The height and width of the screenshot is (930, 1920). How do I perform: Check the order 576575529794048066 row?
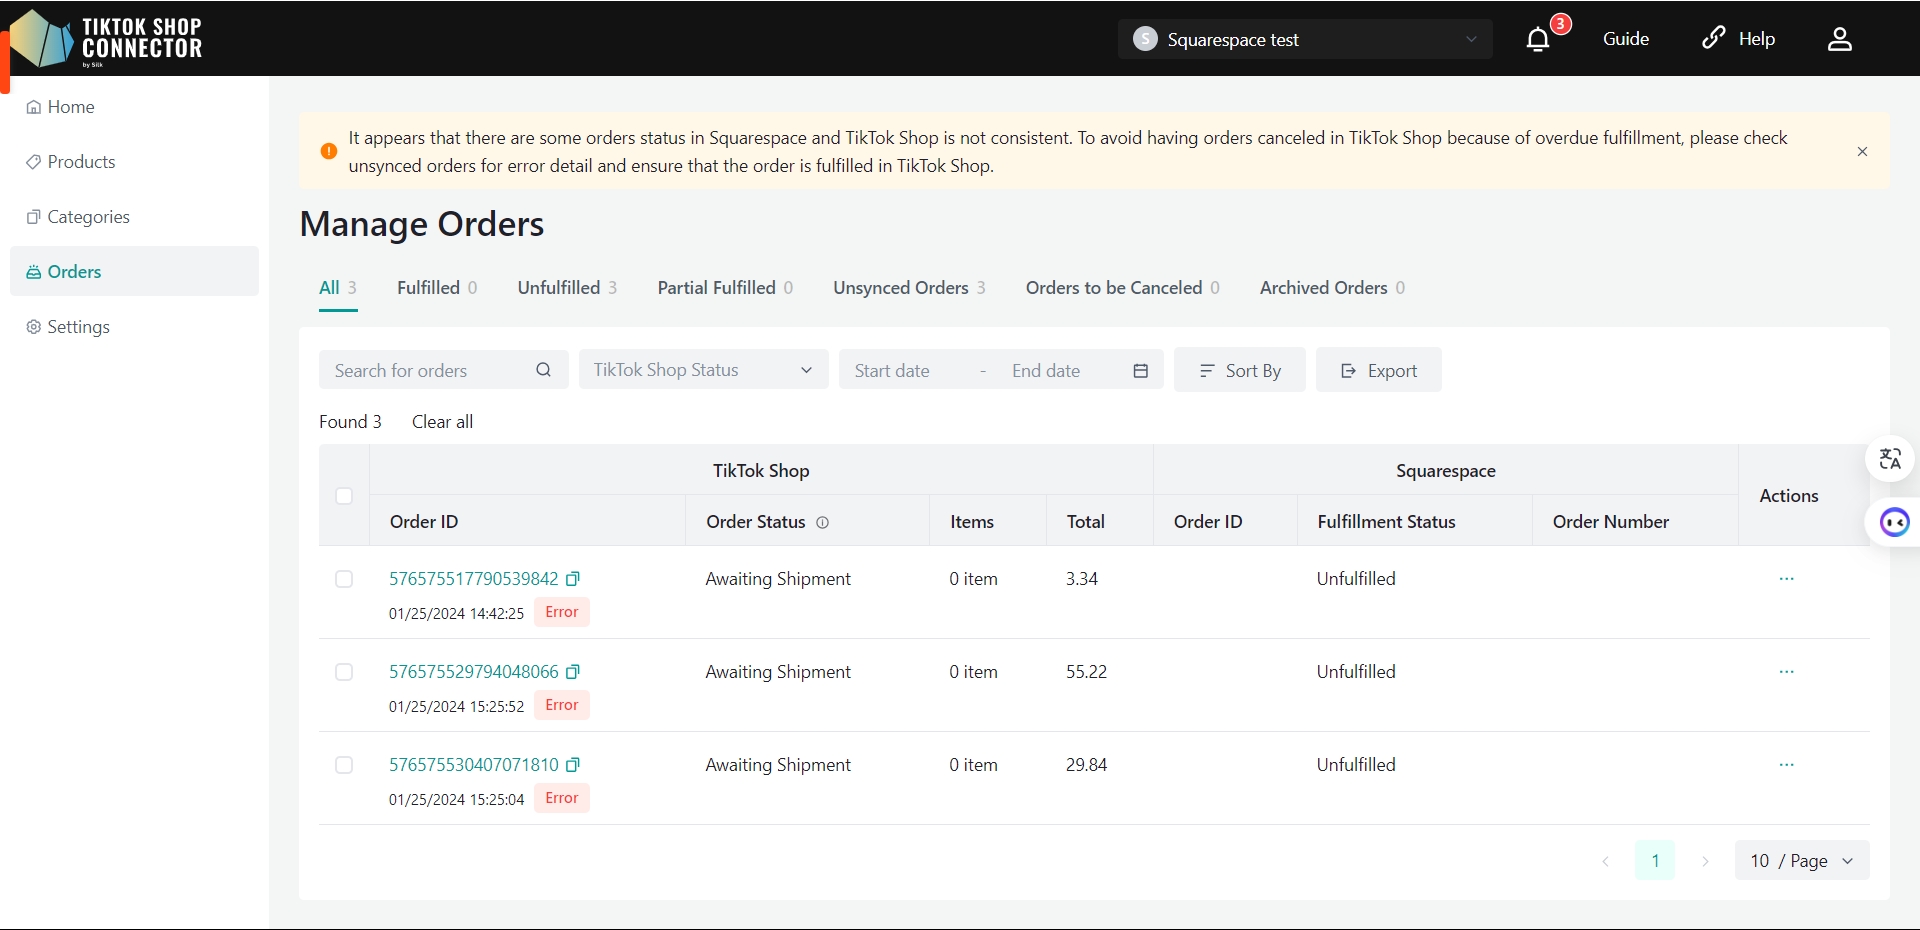coord(344,672)
